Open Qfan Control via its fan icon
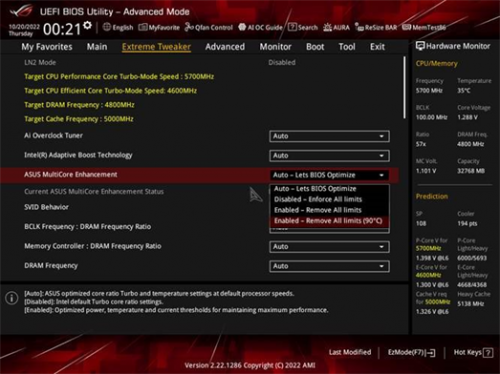Viewport: 500px width, 374px height. pos(189,27)
